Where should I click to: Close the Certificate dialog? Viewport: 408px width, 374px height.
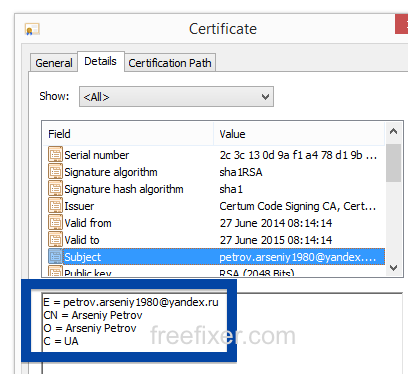[x=402, y=24]
